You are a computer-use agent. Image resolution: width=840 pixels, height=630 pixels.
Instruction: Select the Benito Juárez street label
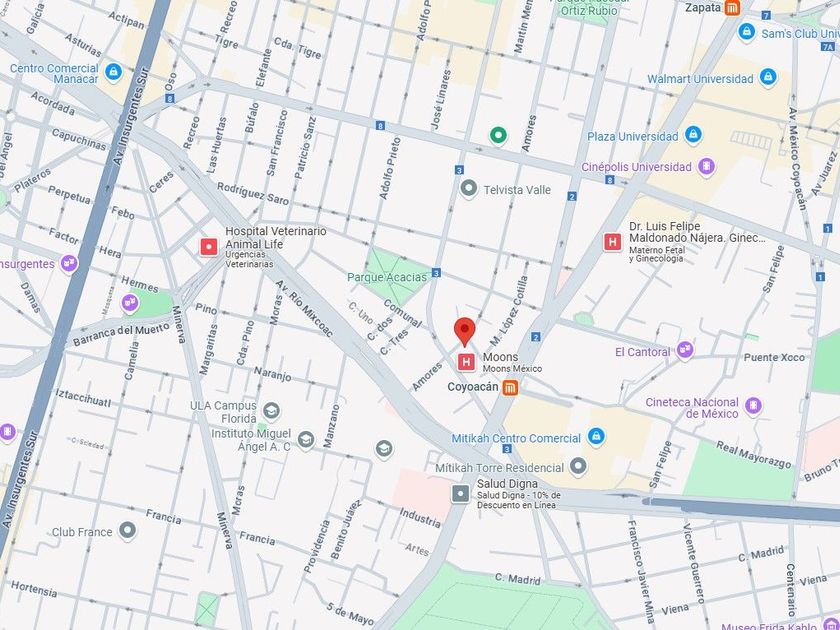click(346, 530)
